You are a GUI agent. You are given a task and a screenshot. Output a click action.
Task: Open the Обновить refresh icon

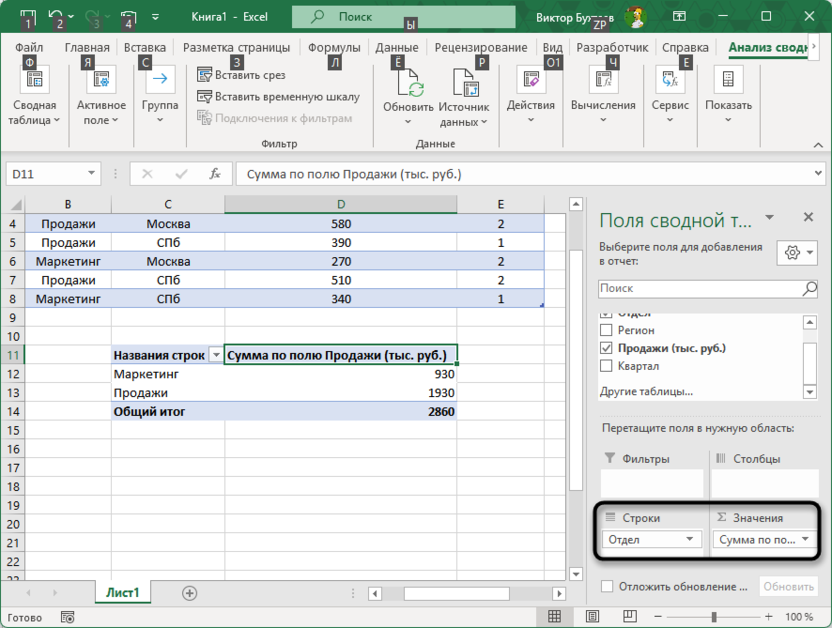408,84
